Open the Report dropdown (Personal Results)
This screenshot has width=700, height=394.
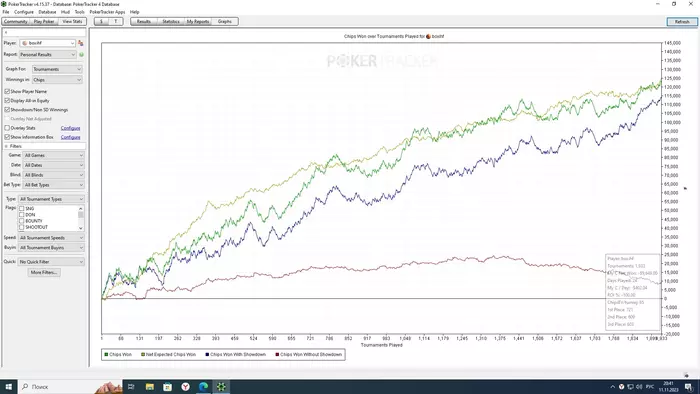click(x=48, y=54)
